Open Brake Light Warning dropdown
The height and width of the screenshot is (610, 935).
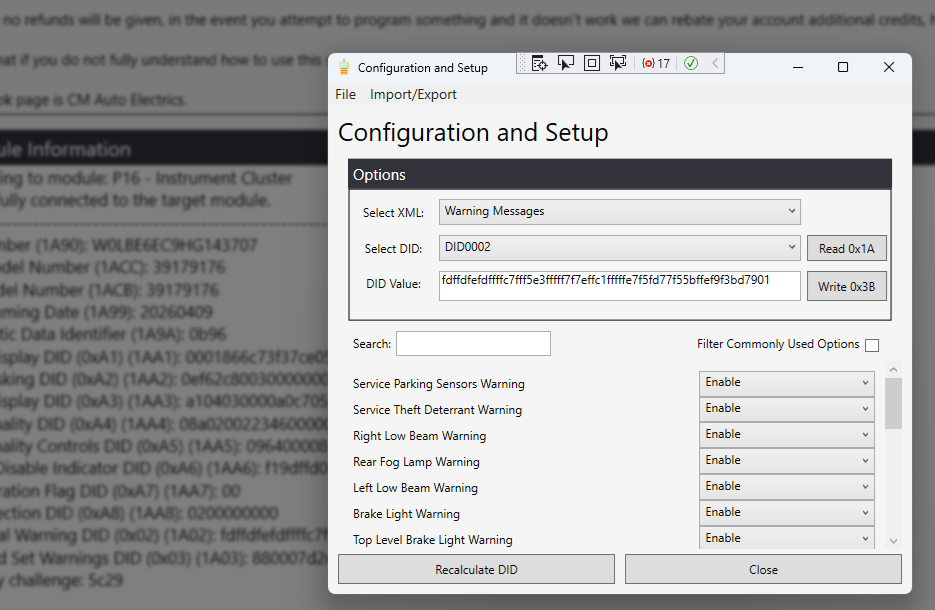point(787,513)
